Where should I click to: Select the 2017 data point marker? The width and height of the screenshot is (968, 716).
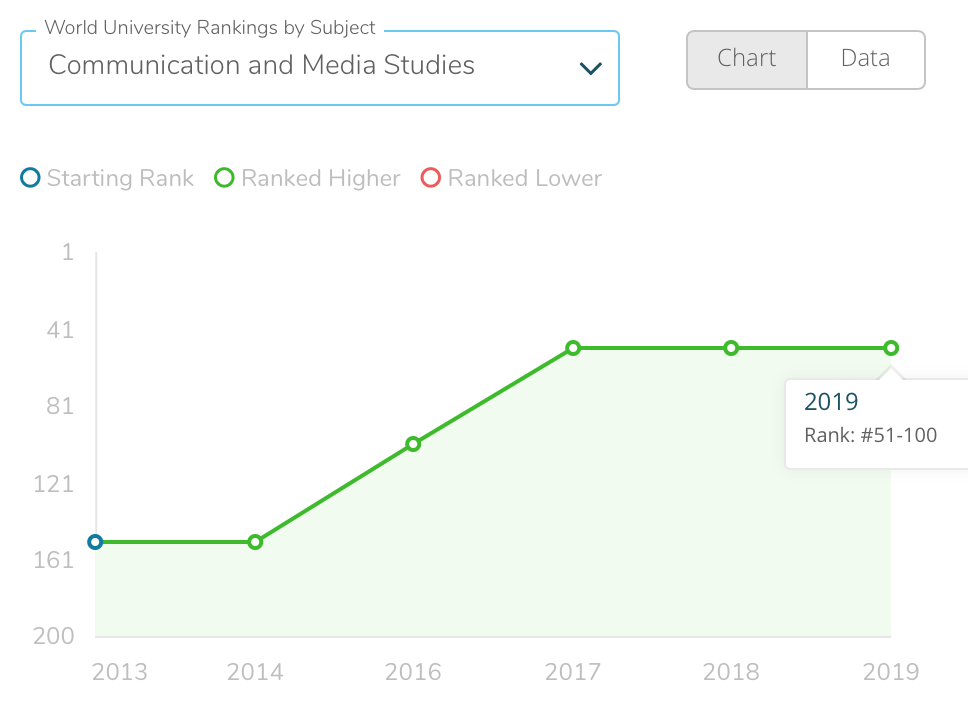tap(573, 348)
